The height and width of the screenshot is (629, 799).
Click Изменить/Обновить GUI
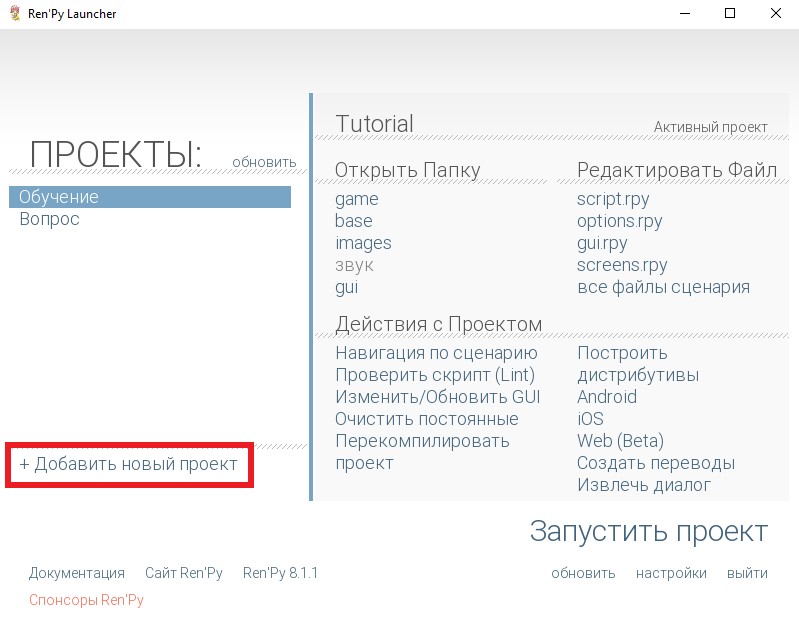click(437, 397)
